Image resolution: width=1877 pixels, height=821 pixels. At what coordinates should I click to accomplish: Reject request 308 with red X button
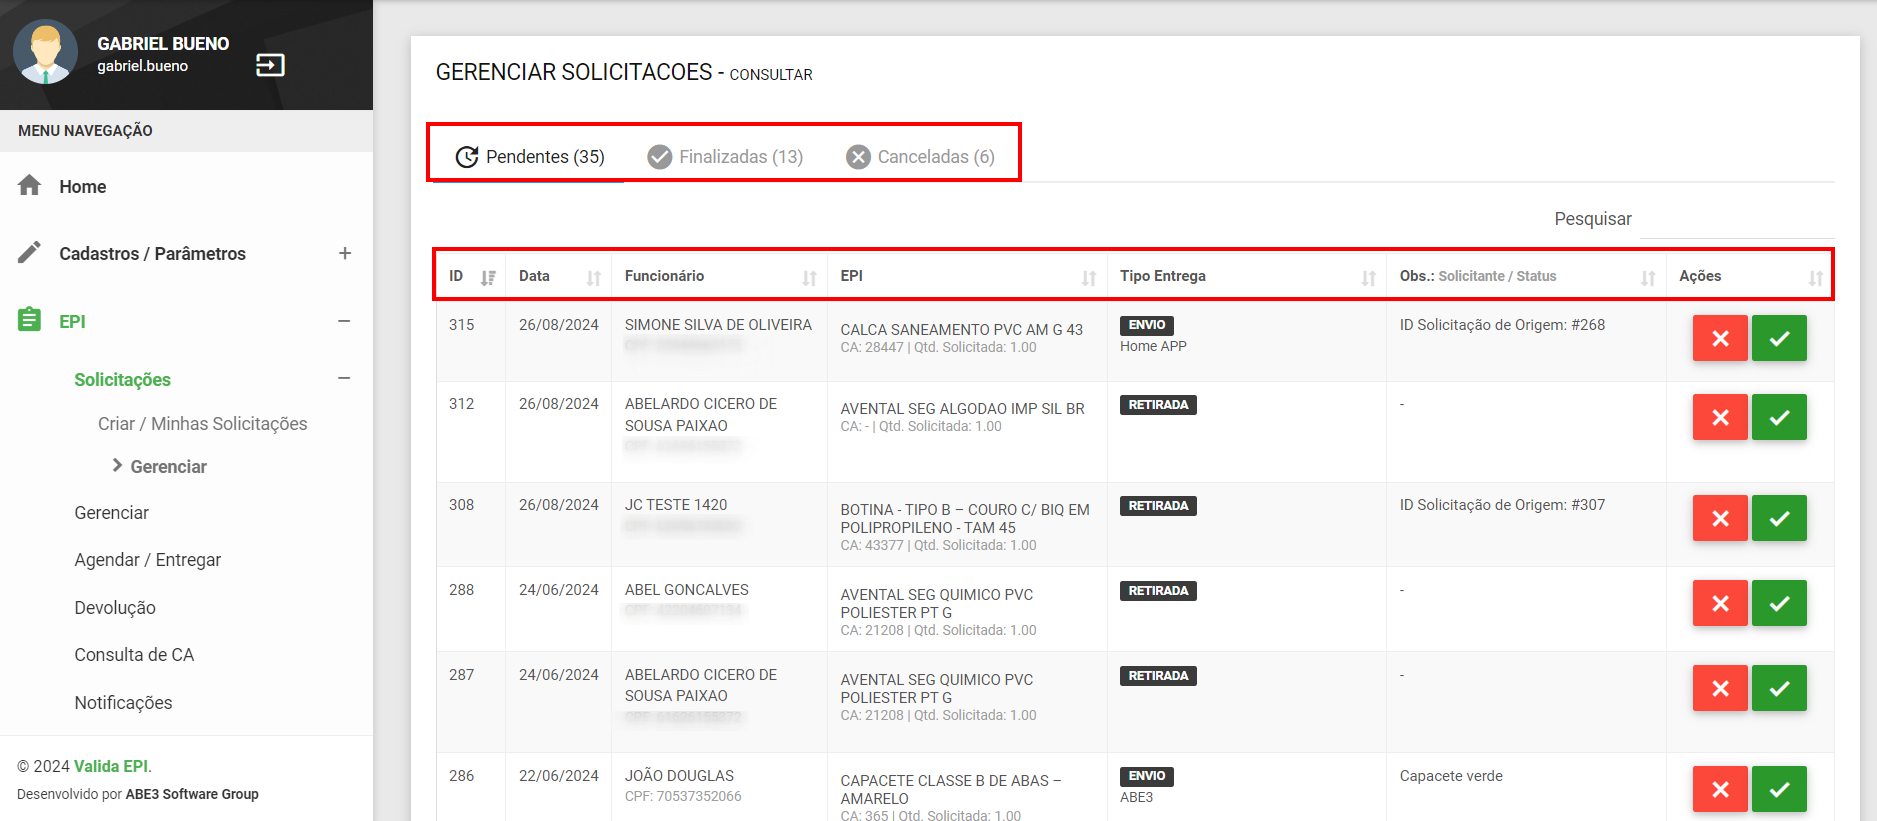pyautogui.click(x=1720, y=518)
